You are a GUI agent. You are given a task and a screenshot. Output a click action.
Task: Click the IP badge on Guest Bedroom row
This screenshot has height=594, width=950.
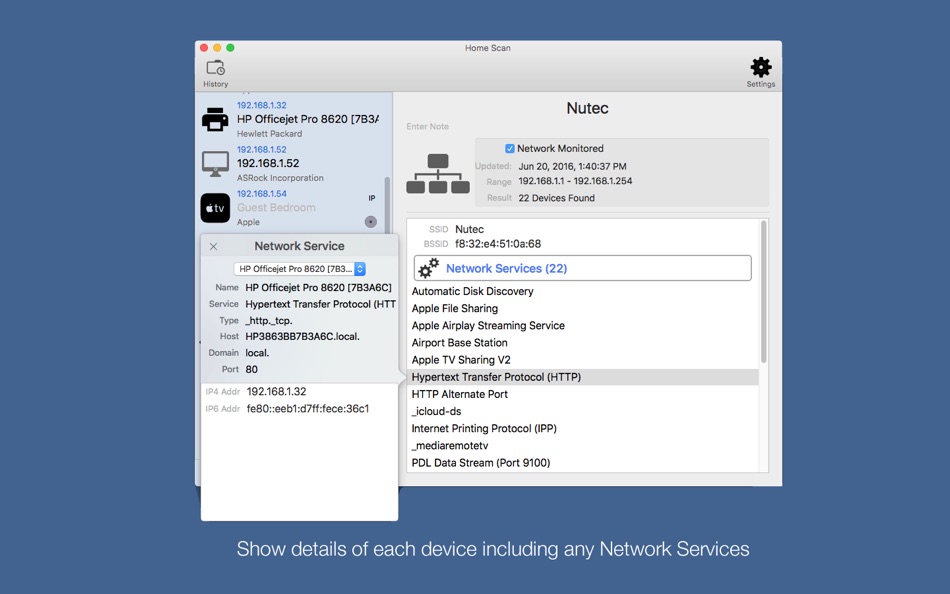[371, 198]
